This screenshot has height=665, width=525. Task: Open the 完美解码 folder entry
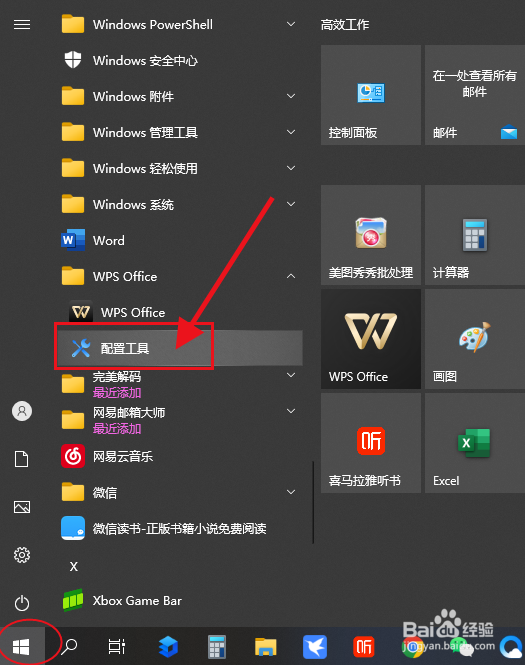[181, 384]
